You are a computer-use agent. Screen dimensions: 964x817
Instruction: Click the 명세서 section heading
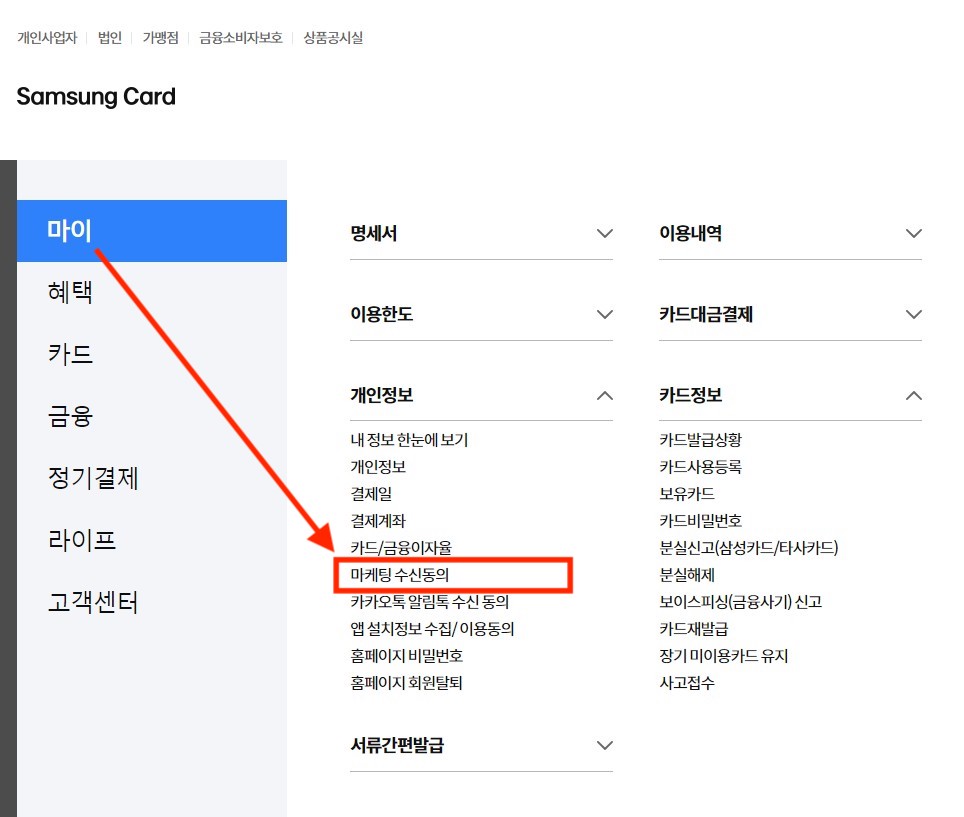[374, 234]
